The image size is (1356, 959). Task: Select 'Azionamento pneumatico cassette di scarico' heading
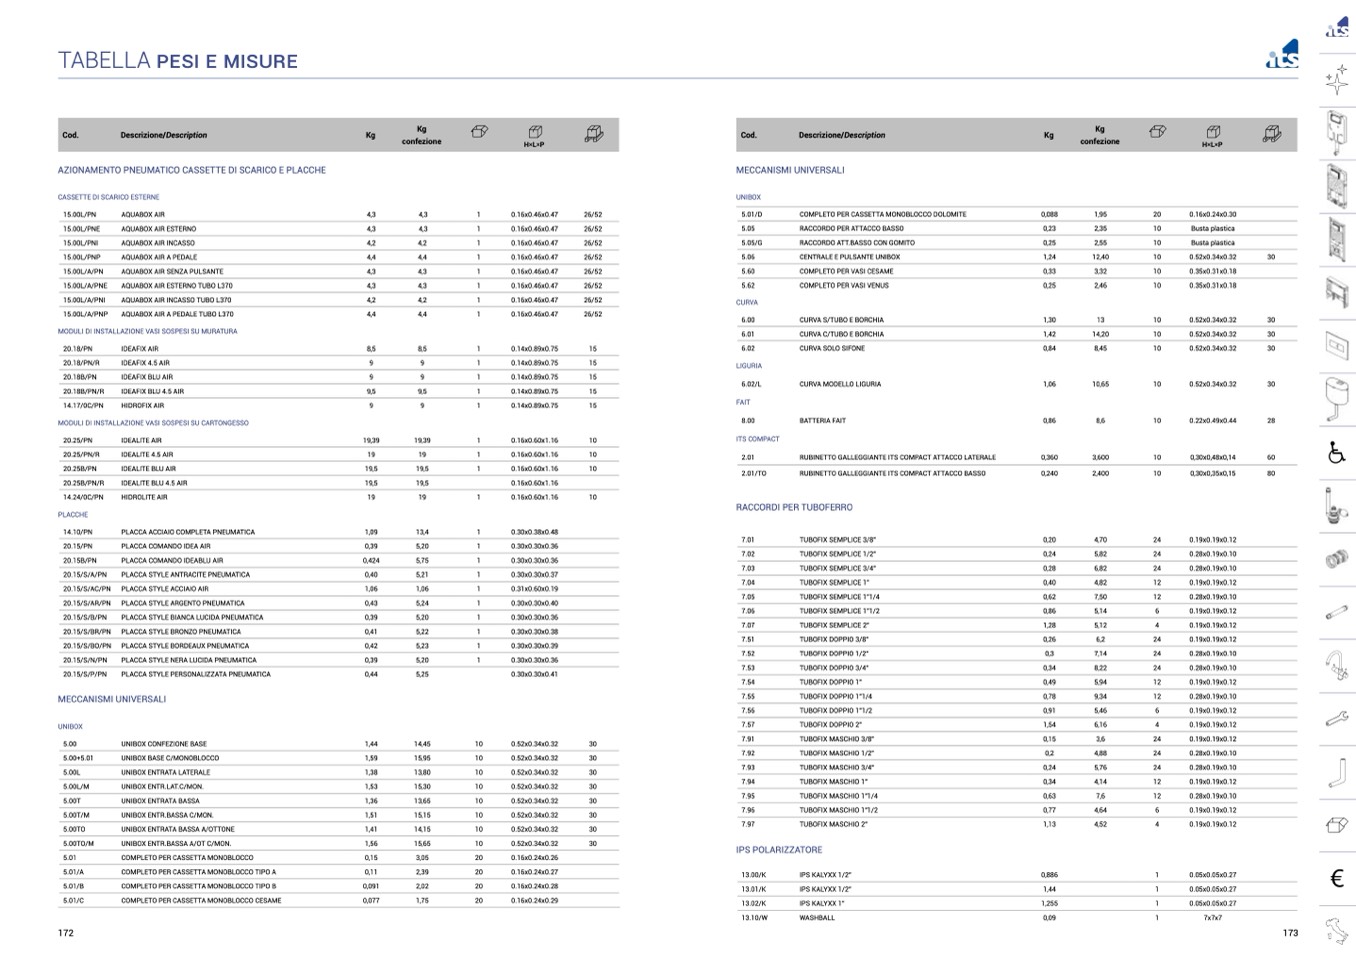(192, 170)
